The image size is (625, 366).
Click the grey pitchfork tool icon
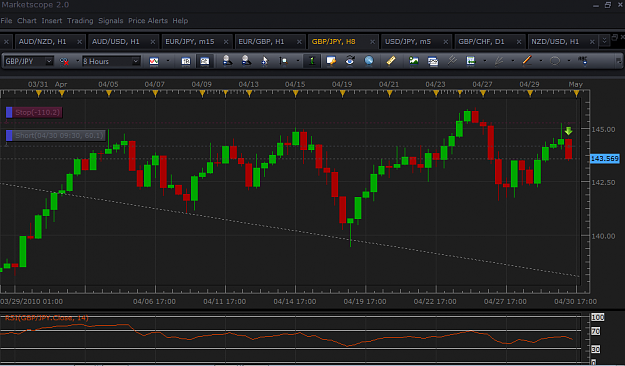coord(452,61)
